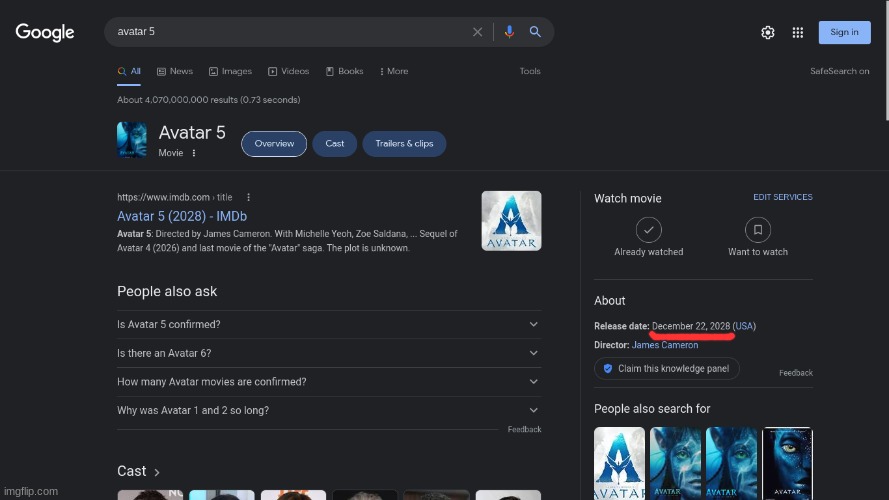Clear the search box with the X icon

[x=478, y=32]
